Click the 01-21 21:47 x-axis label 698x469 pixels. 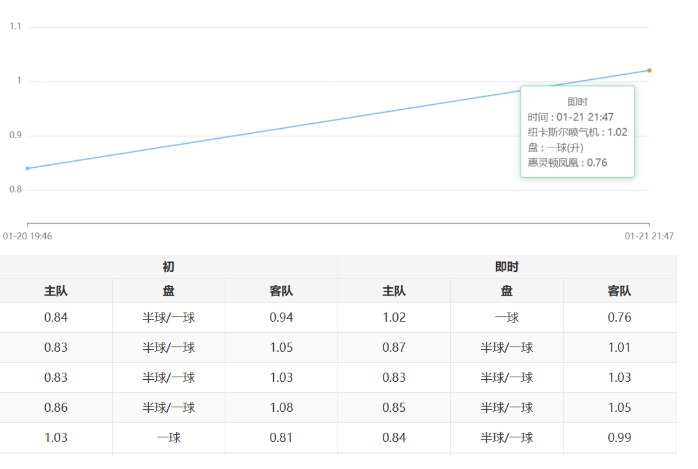coord(649,236)
